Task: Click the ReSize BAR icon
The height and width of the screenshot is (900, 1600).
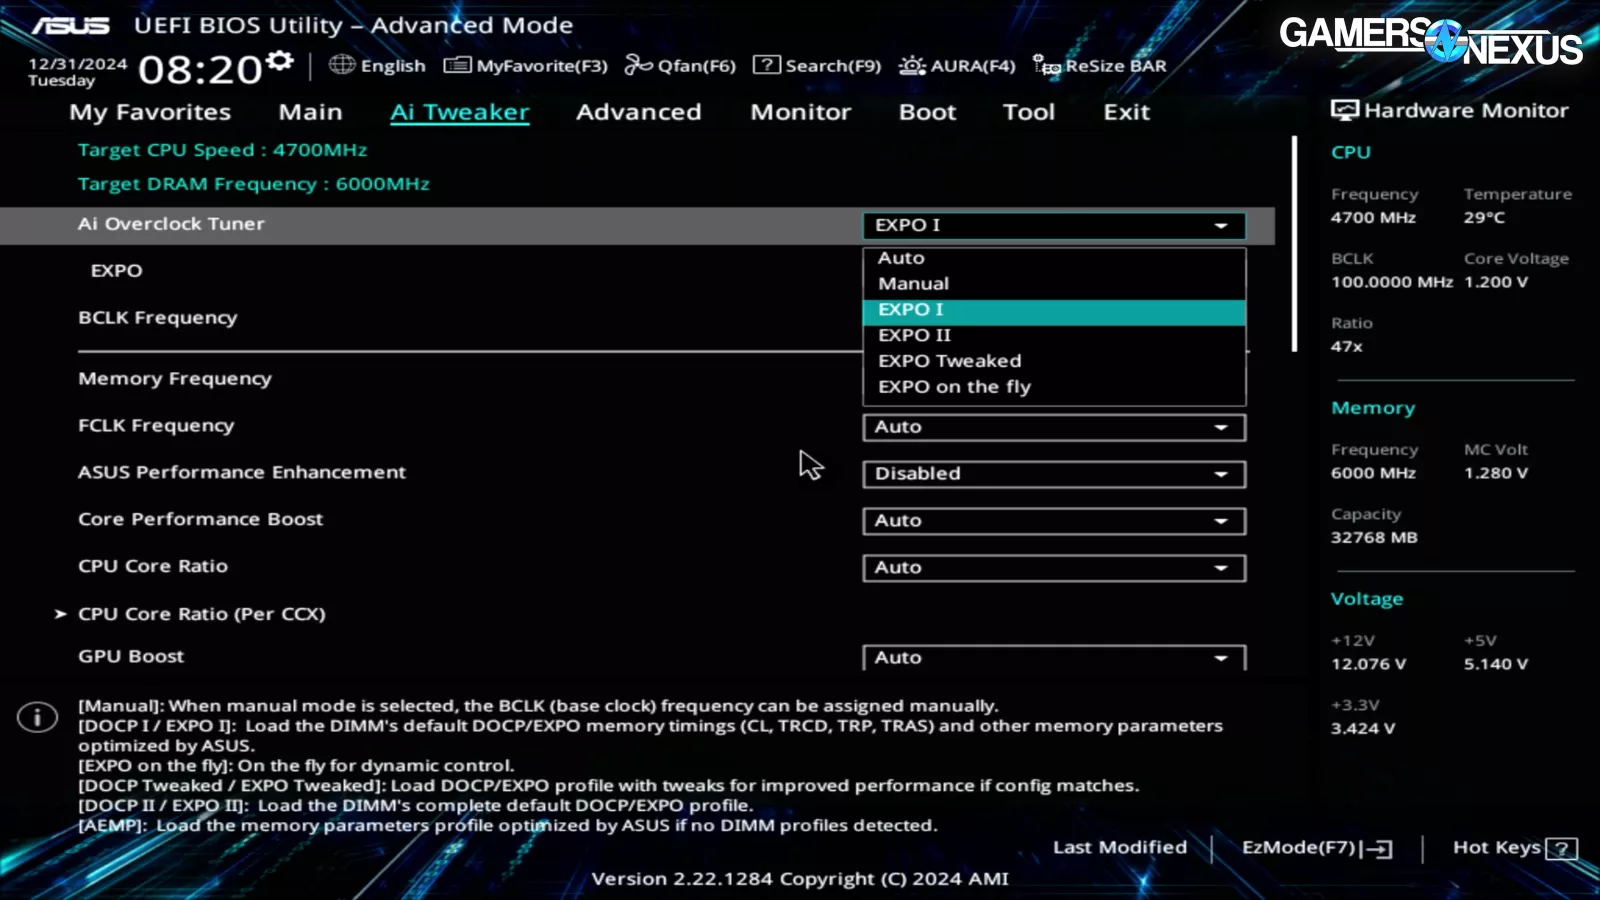Action: (1046, 66)
